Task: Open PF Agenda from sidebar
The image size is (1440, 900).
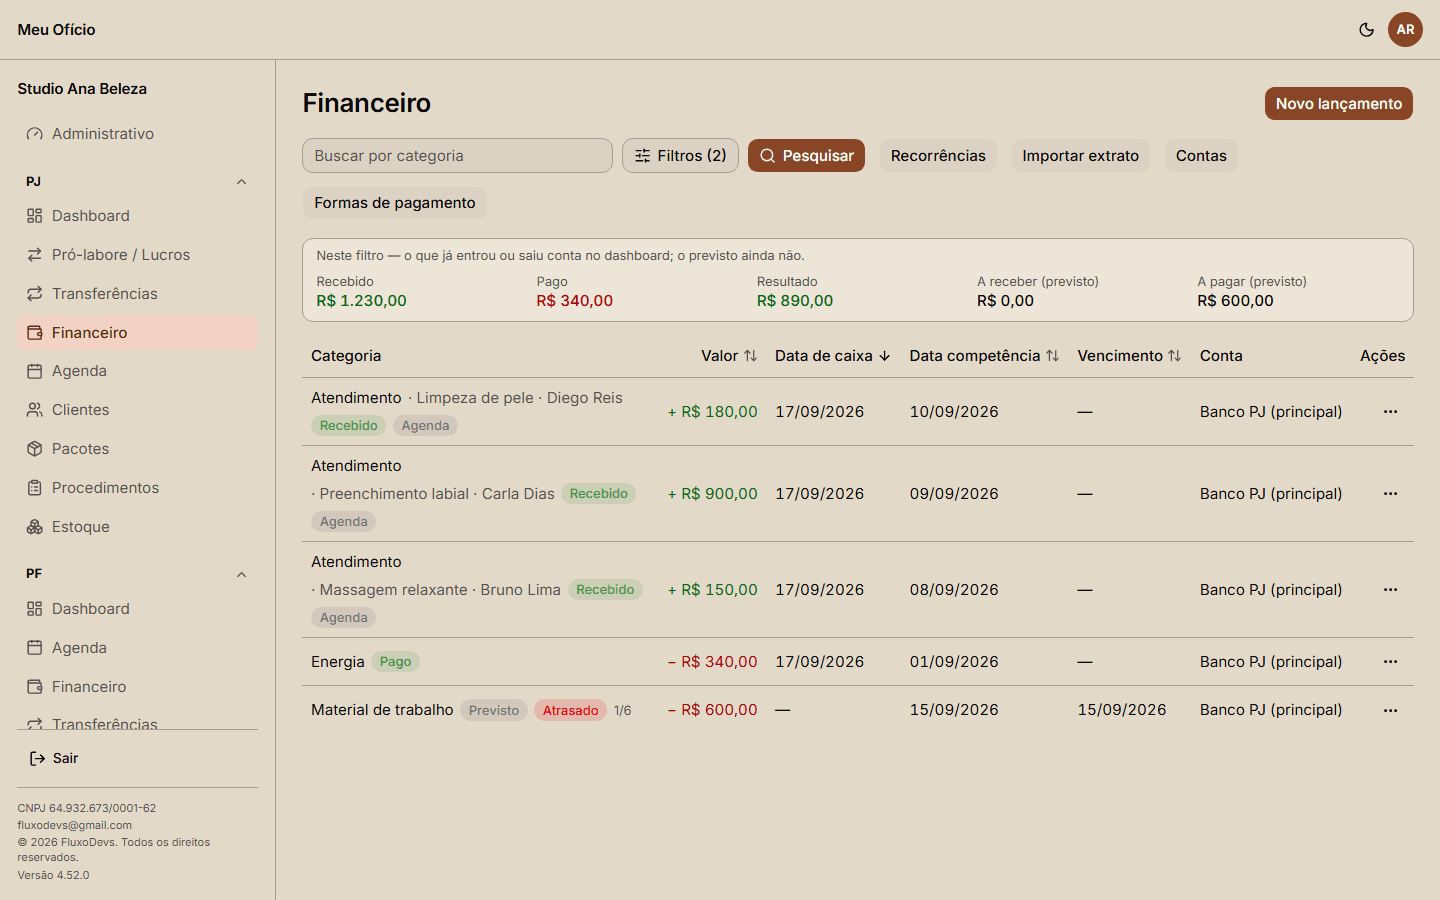Action: point(137,648)
